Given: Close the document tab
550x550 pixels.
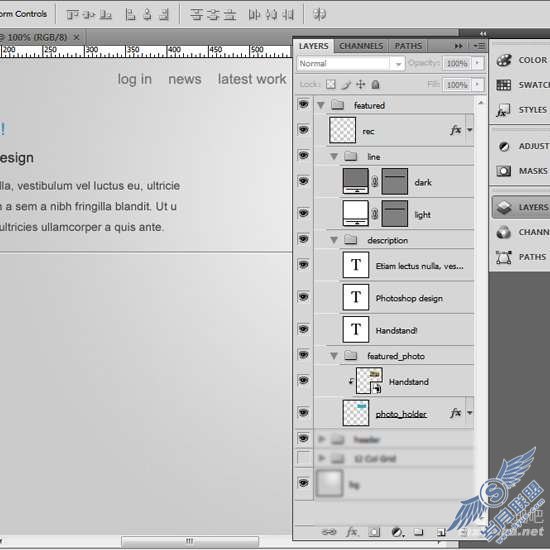Looking at the screenshot, I should click(x=76, y=37).
